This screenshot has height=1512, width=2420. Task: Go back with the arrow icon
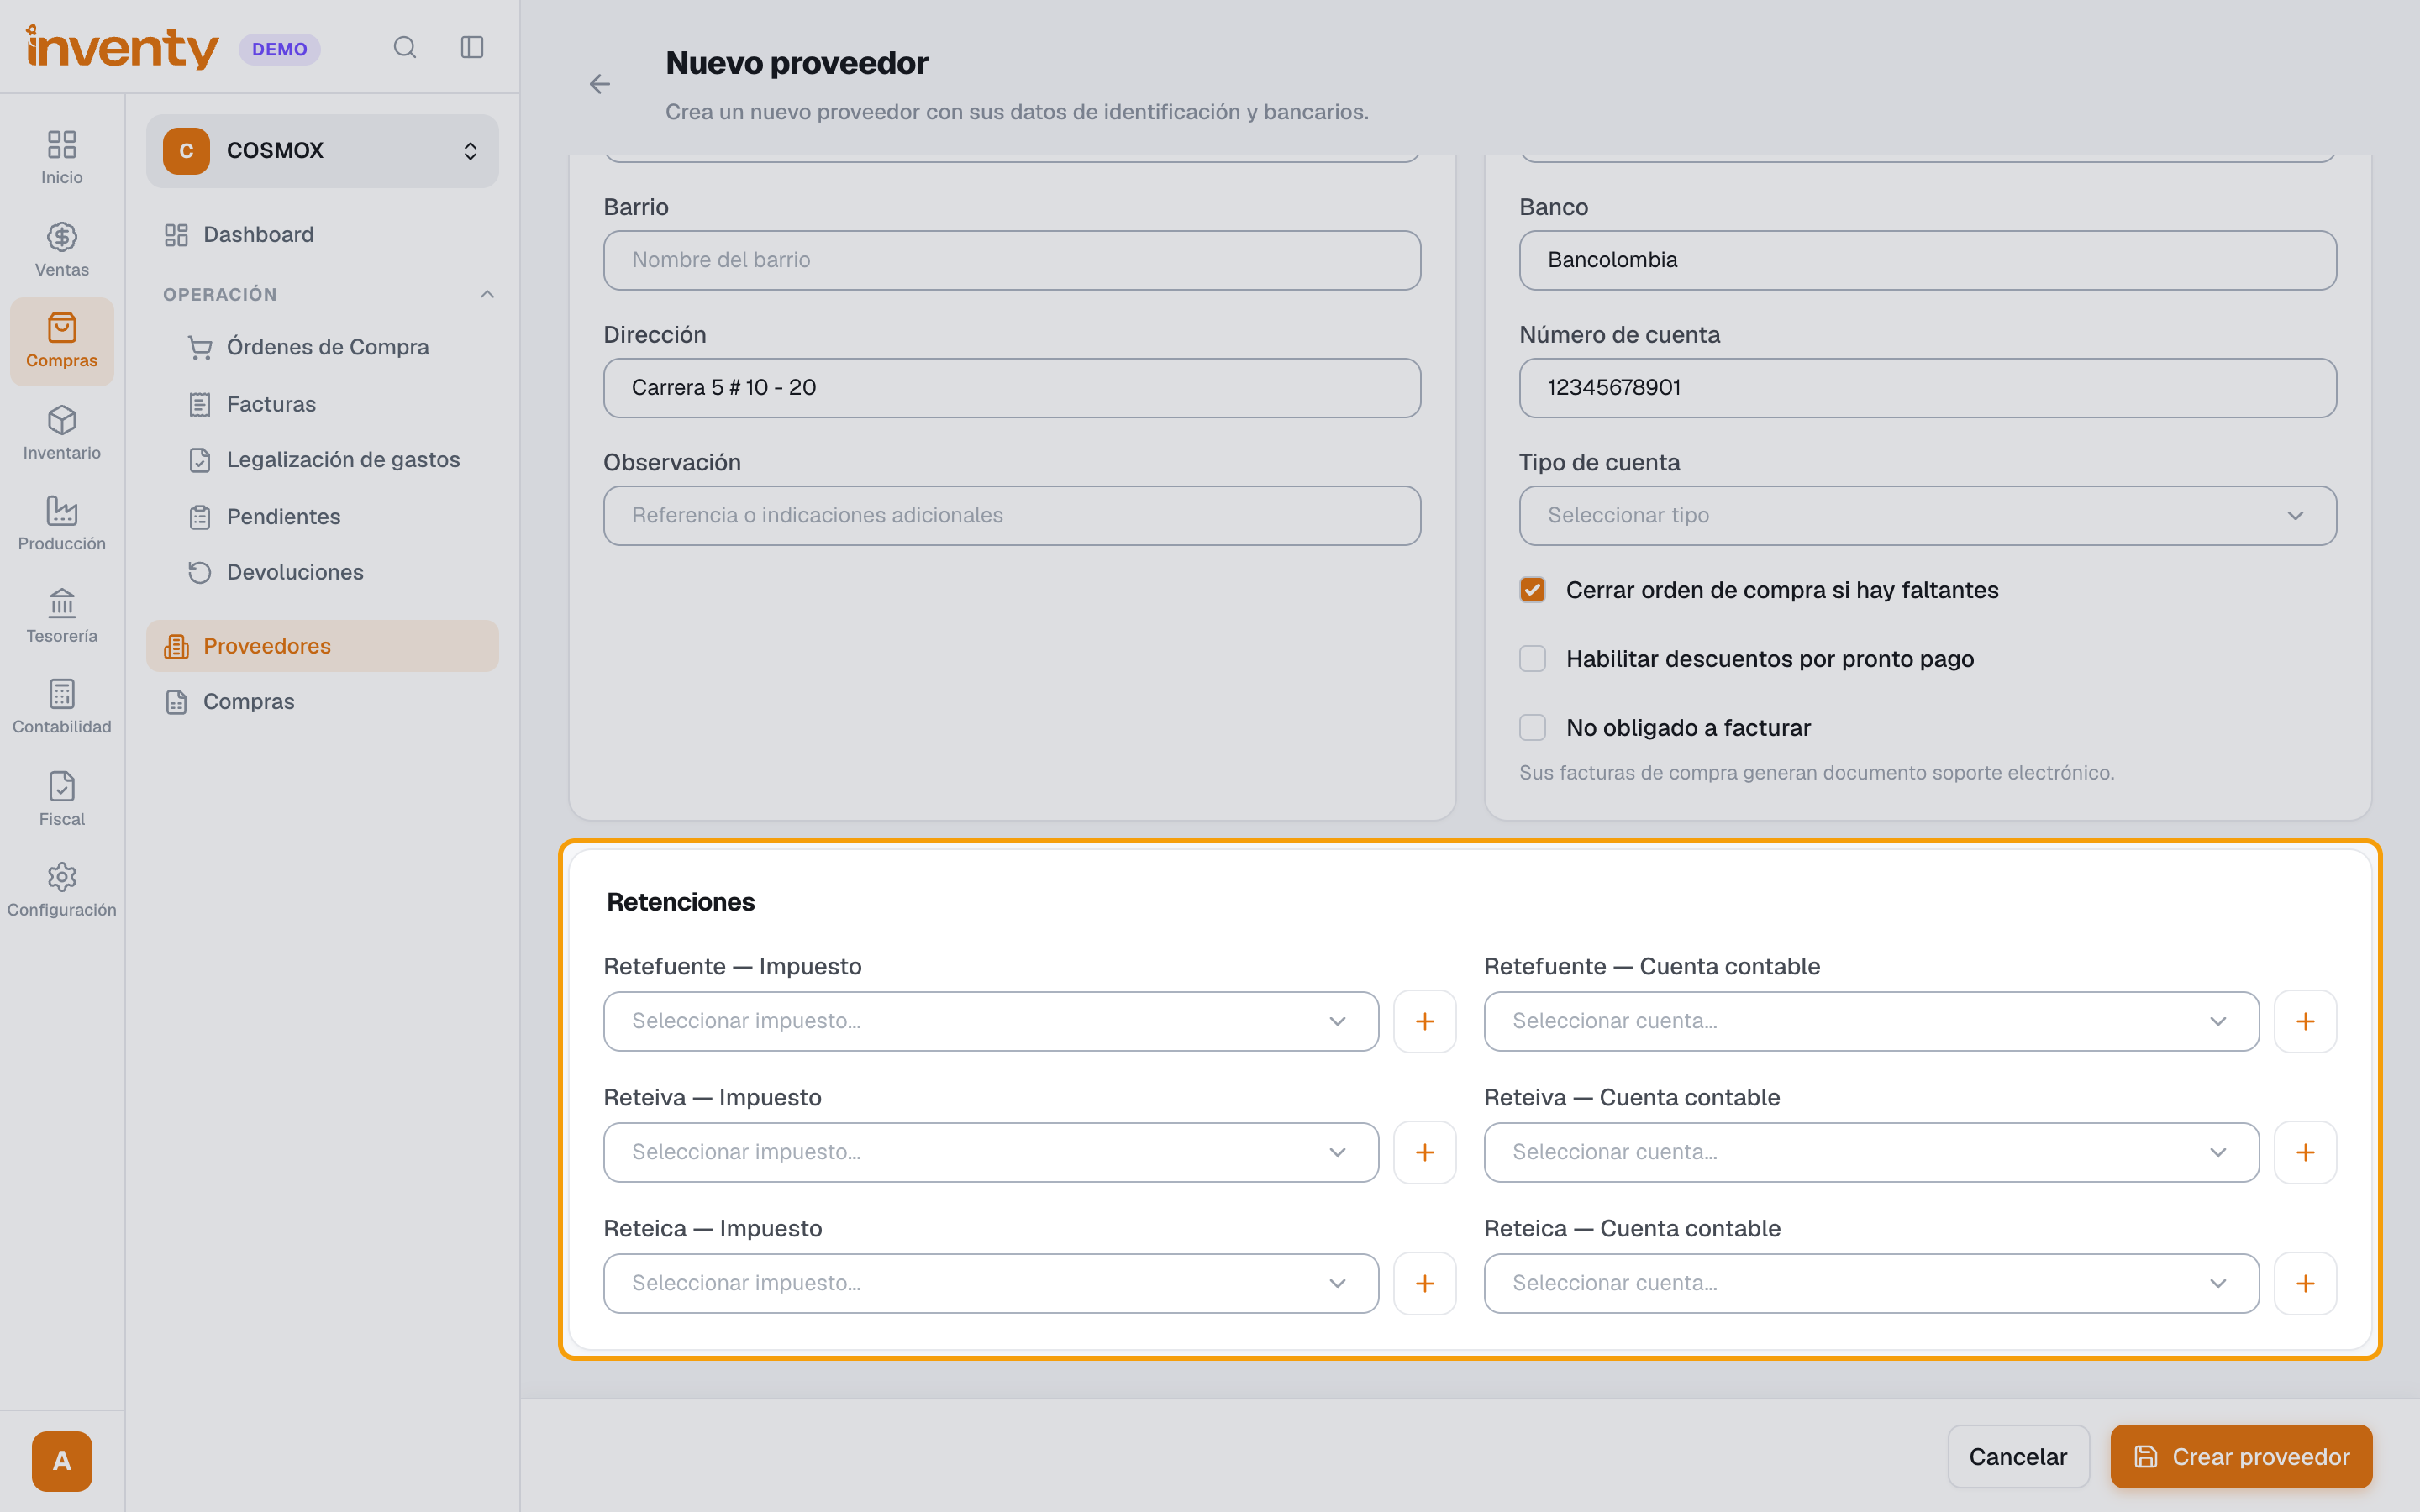pyautogui.click(x=600, y=84)
